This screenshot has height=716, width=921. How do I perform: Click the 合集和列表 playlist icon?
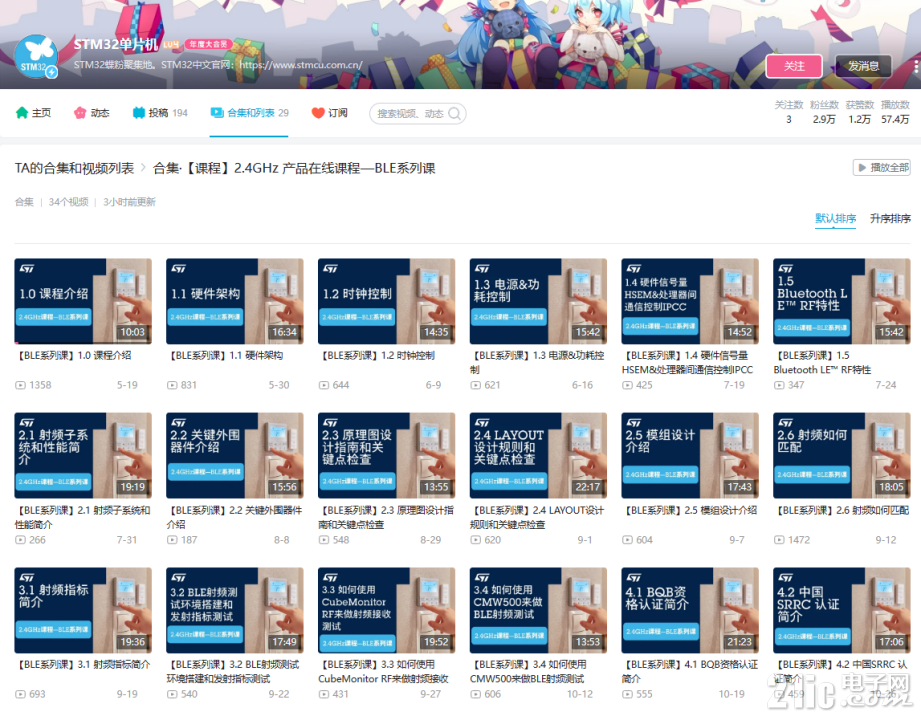[x=217, y=113]
